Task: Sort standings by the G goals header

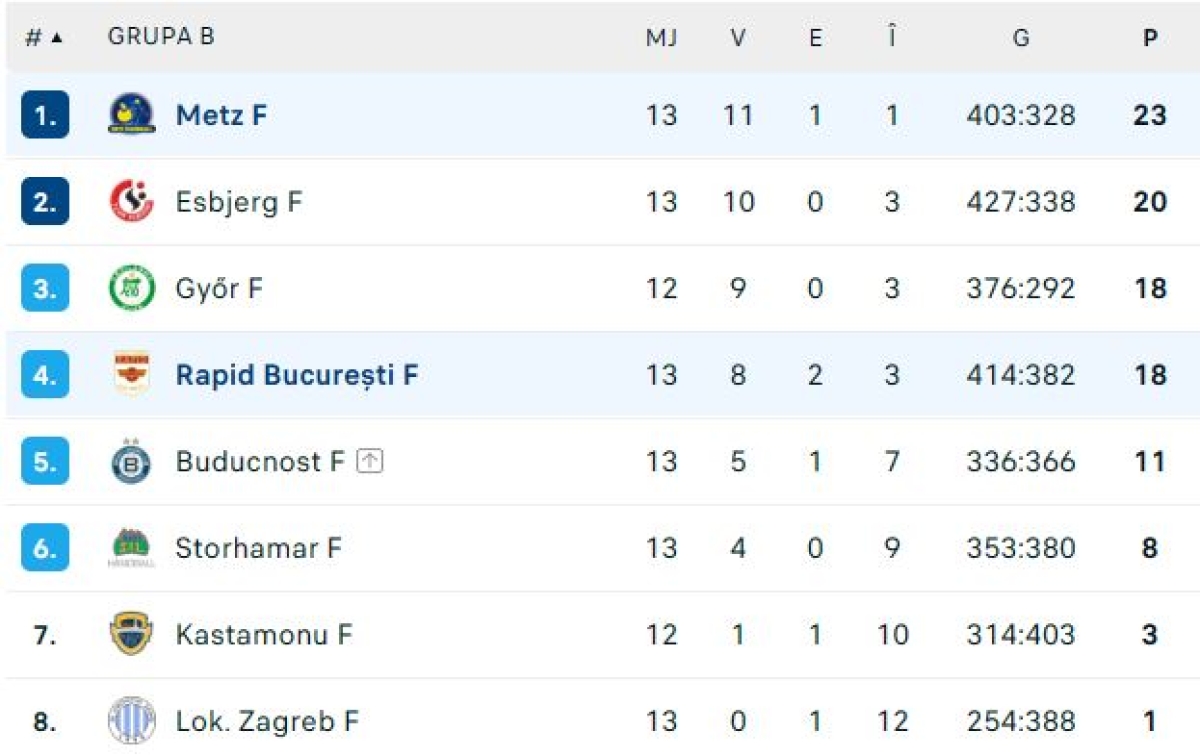Action: coord(1020,38)
